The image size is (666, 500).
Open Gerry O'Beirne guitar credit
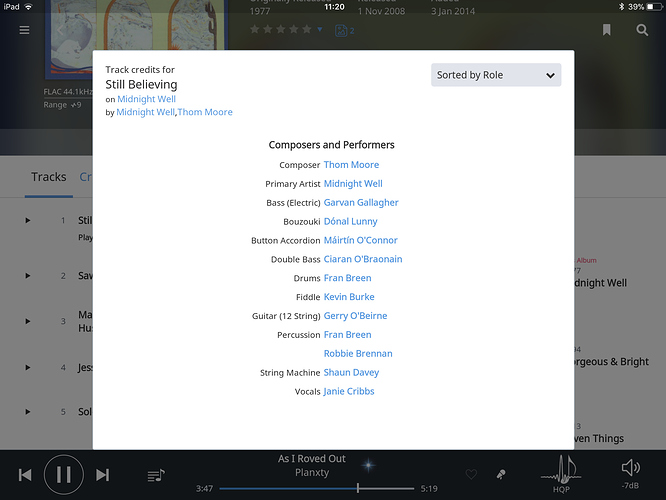coord(356,316)
